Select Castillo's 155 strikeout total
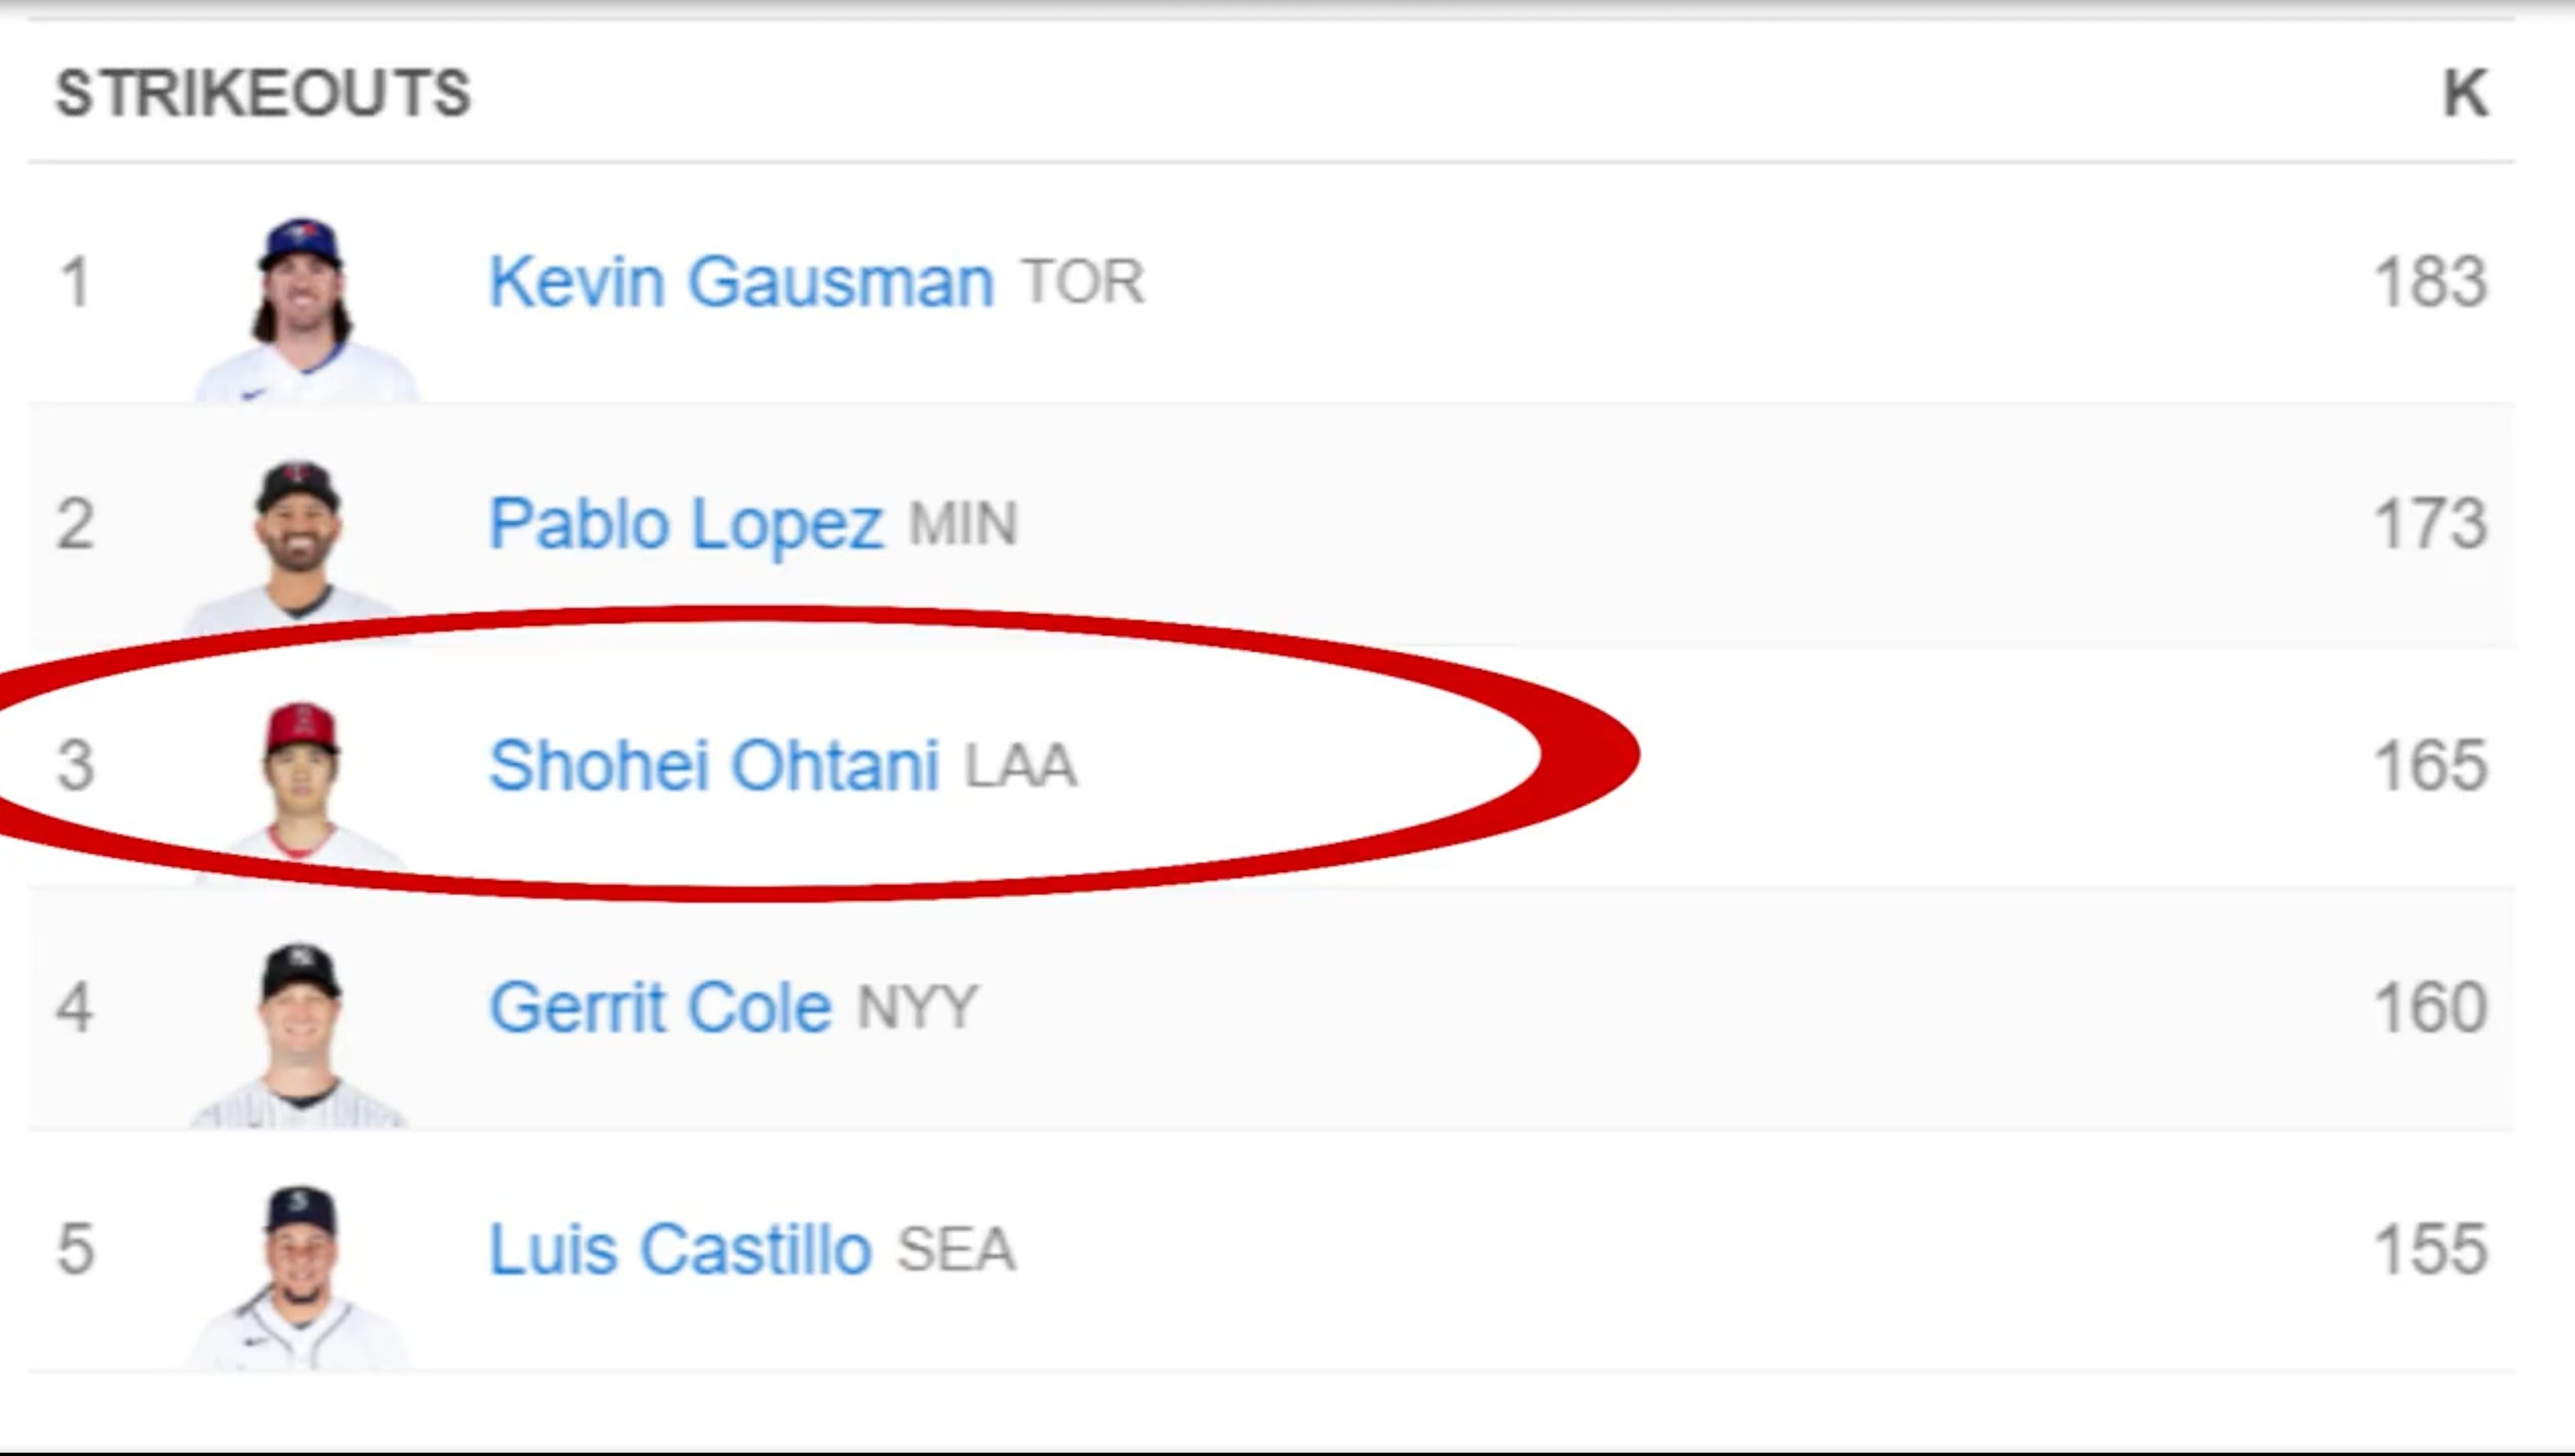 click(x=2430, y=1250)
